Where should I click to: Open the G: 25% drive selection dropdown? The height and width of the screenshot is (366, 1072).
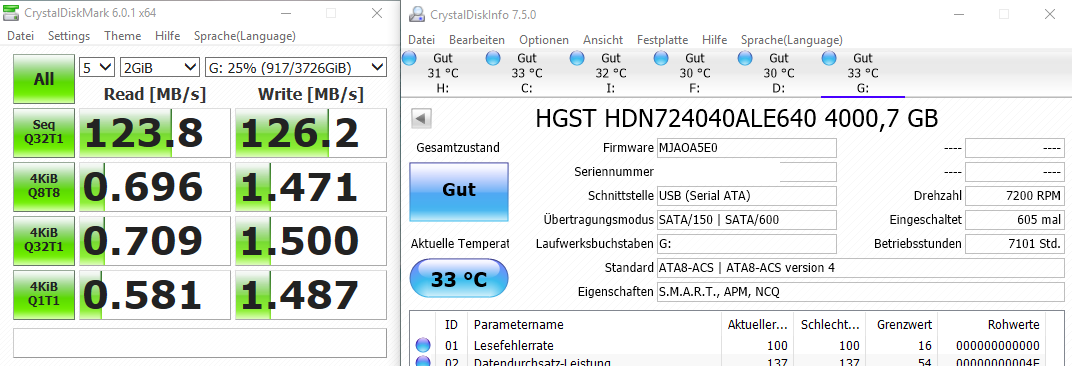pos(296,67)
